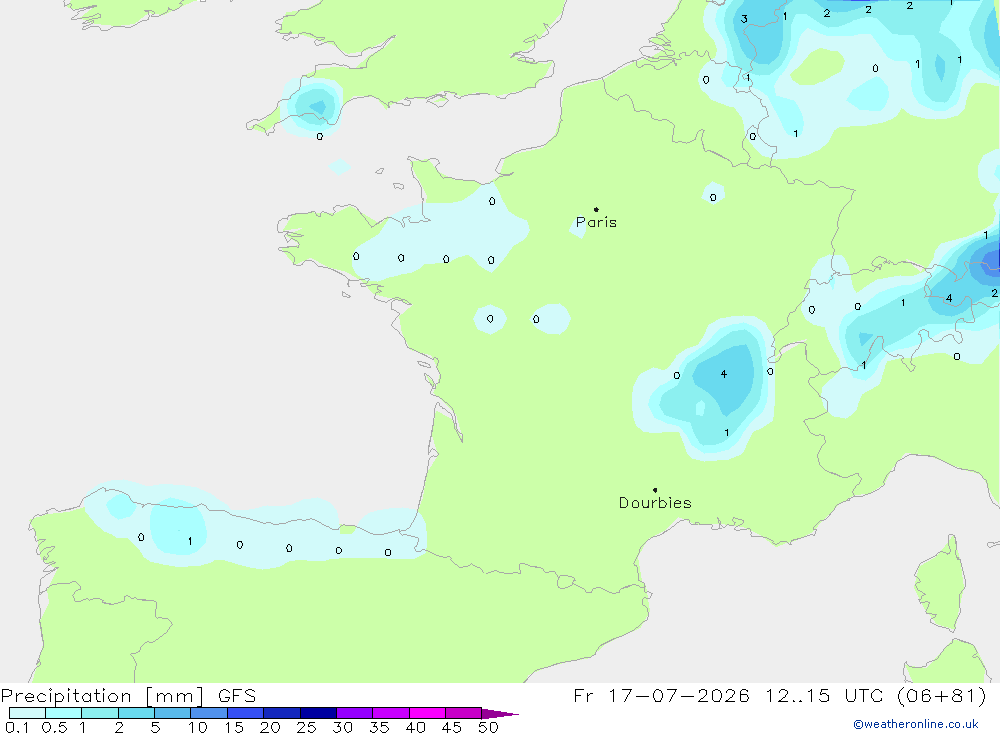
Task: Pick the lightest cyan 0.1–0.5 legend swatch
Action: coord(27,713)
